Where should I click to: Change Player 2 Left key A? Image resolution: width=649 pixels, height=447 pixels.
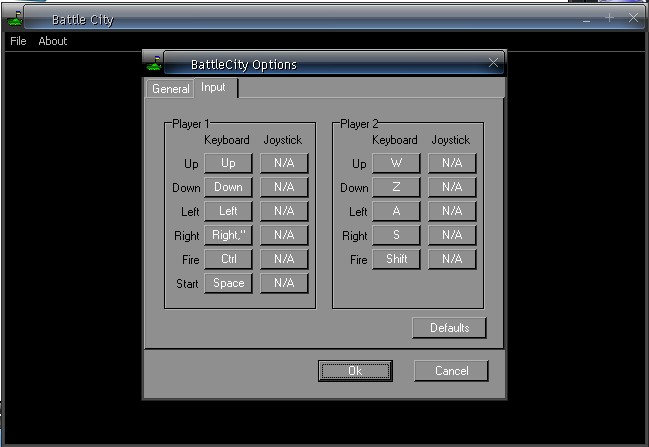[396, 211]
